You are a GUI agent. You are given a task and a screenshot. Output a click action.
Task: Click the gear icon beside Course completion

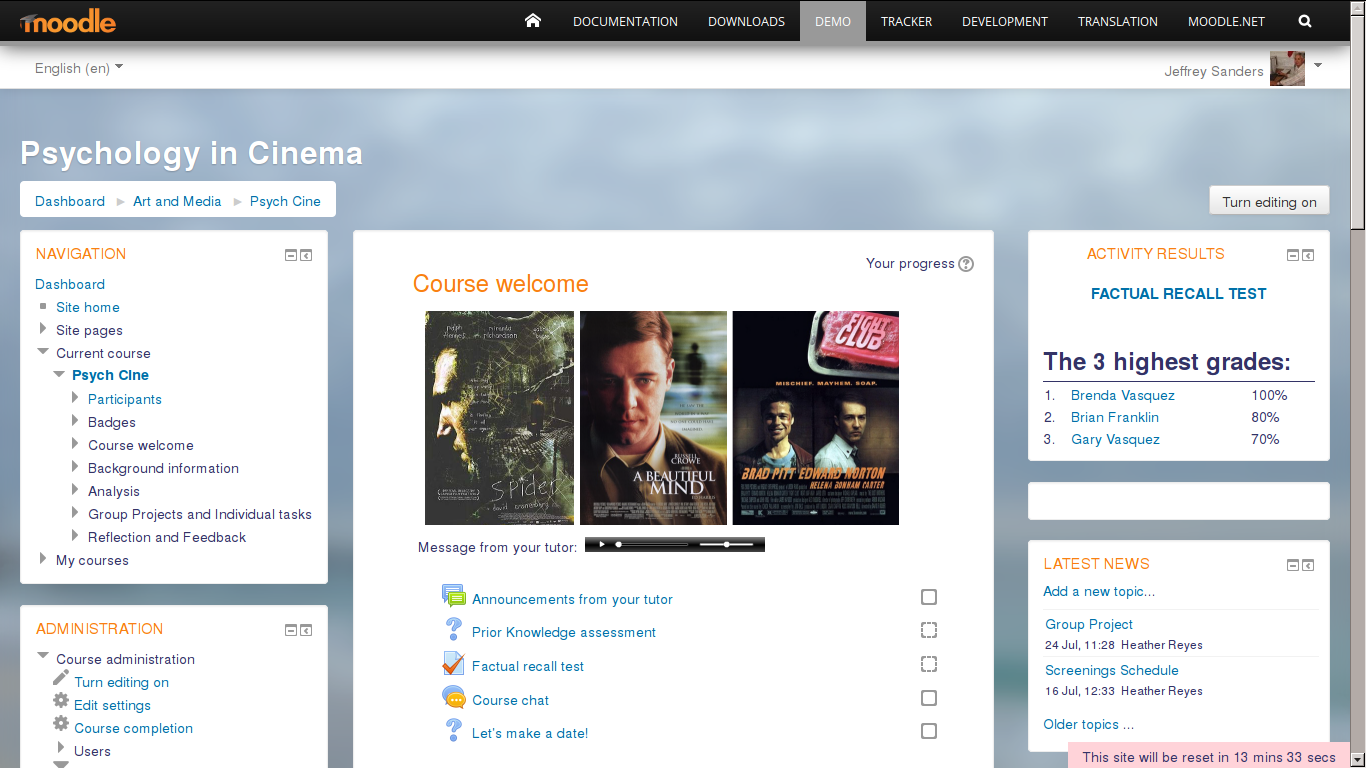point(61,724)
